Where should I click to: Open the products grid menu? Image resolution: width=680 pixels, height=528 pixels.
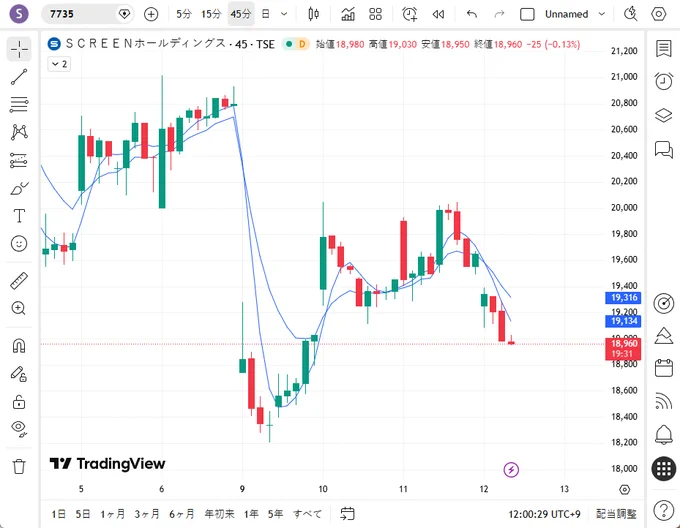click(664, 469)
